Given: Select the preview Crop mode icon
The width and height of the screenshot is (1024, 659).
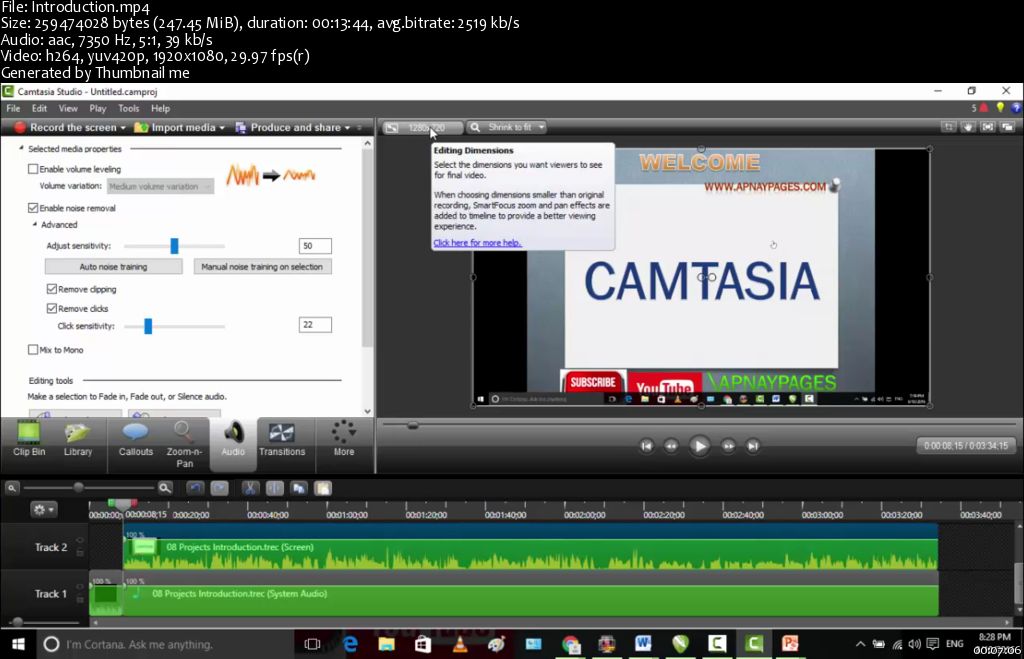Looking at the screenshot, I should 948,127.
